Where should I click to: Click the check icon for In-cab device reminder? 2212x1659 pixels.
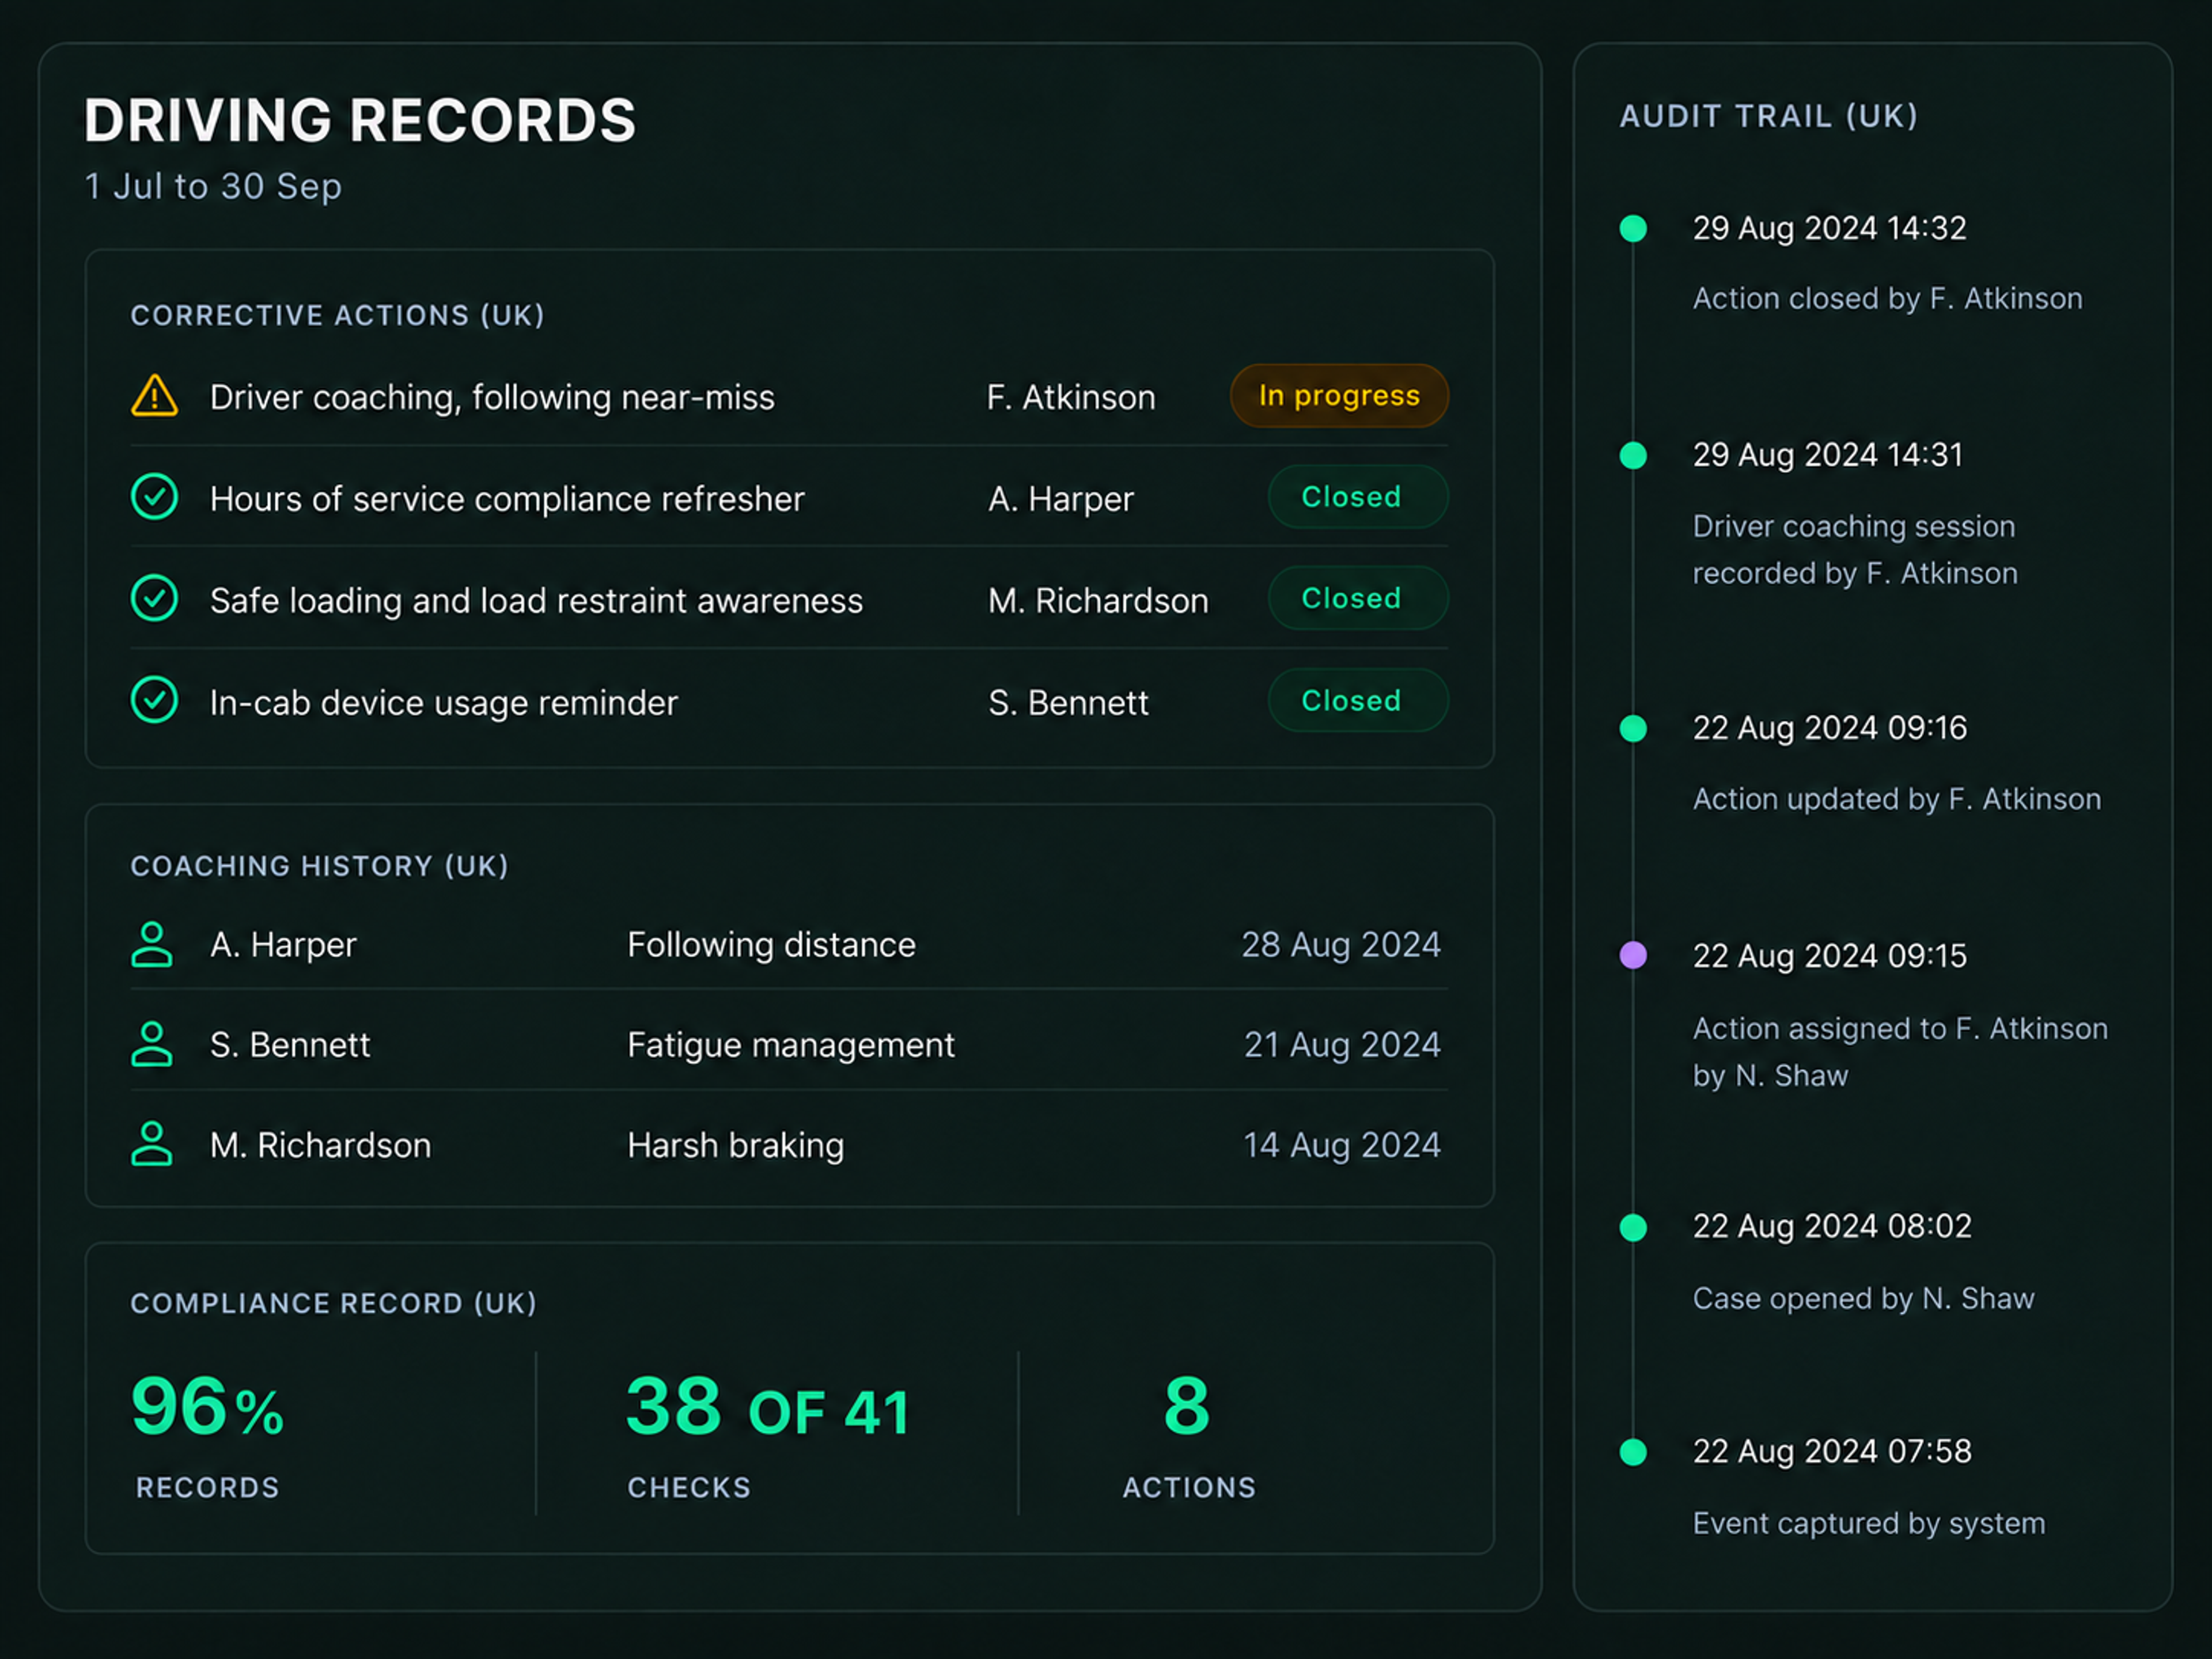[154, 701]
